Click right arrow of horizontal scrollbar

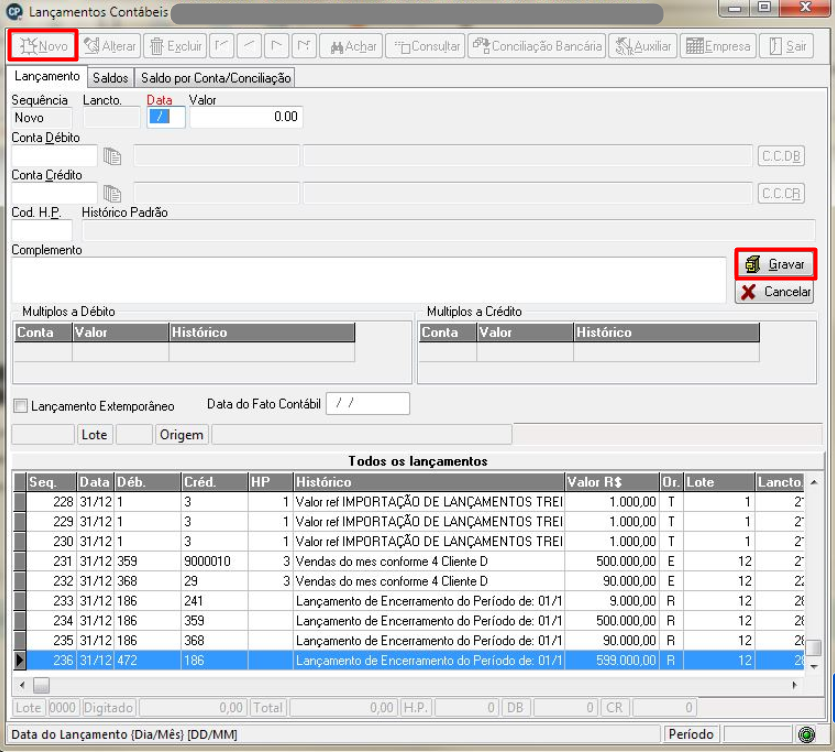coord(794,685)
